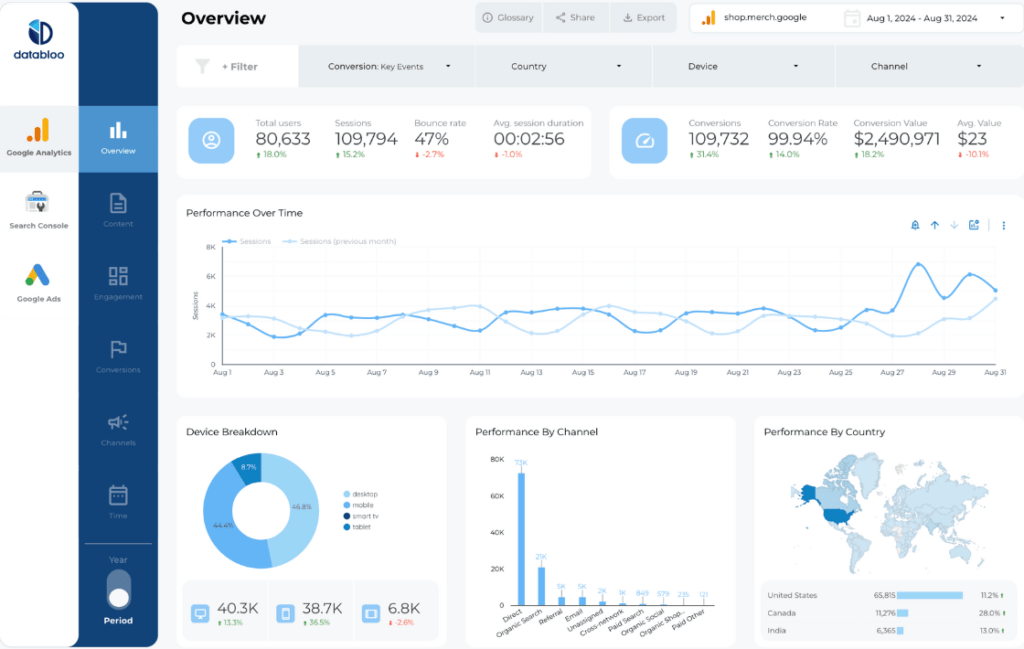Screen dimensions: 1024x649
Task: Click the Export button
Action: coord(643,18)
